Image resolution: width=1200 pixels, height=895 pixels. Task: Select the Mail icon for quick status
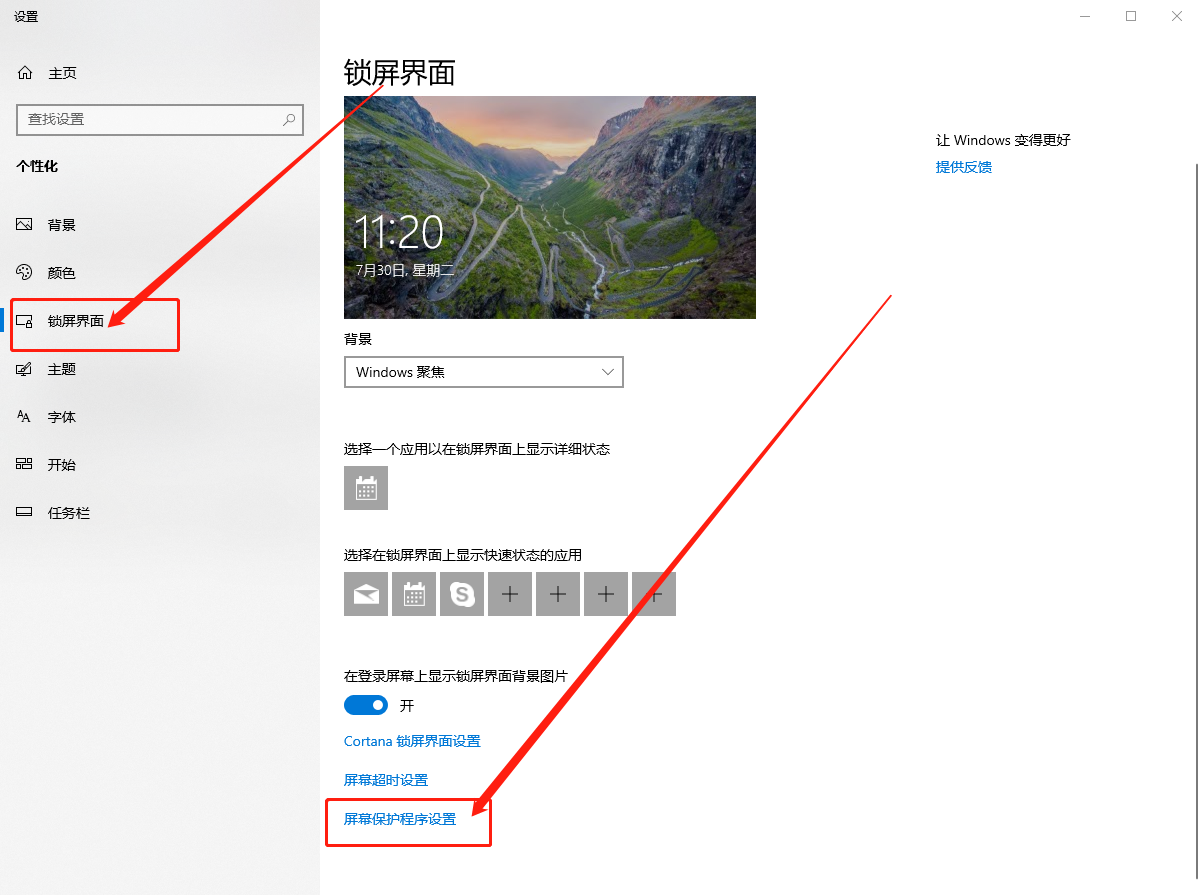pyautogui.click(x=365, y=593)
